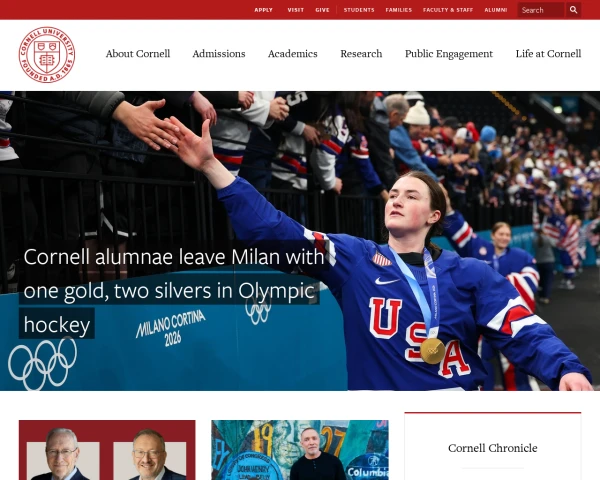Click the Give link
The image size is (600, 480).
click(x=322, y=10)
